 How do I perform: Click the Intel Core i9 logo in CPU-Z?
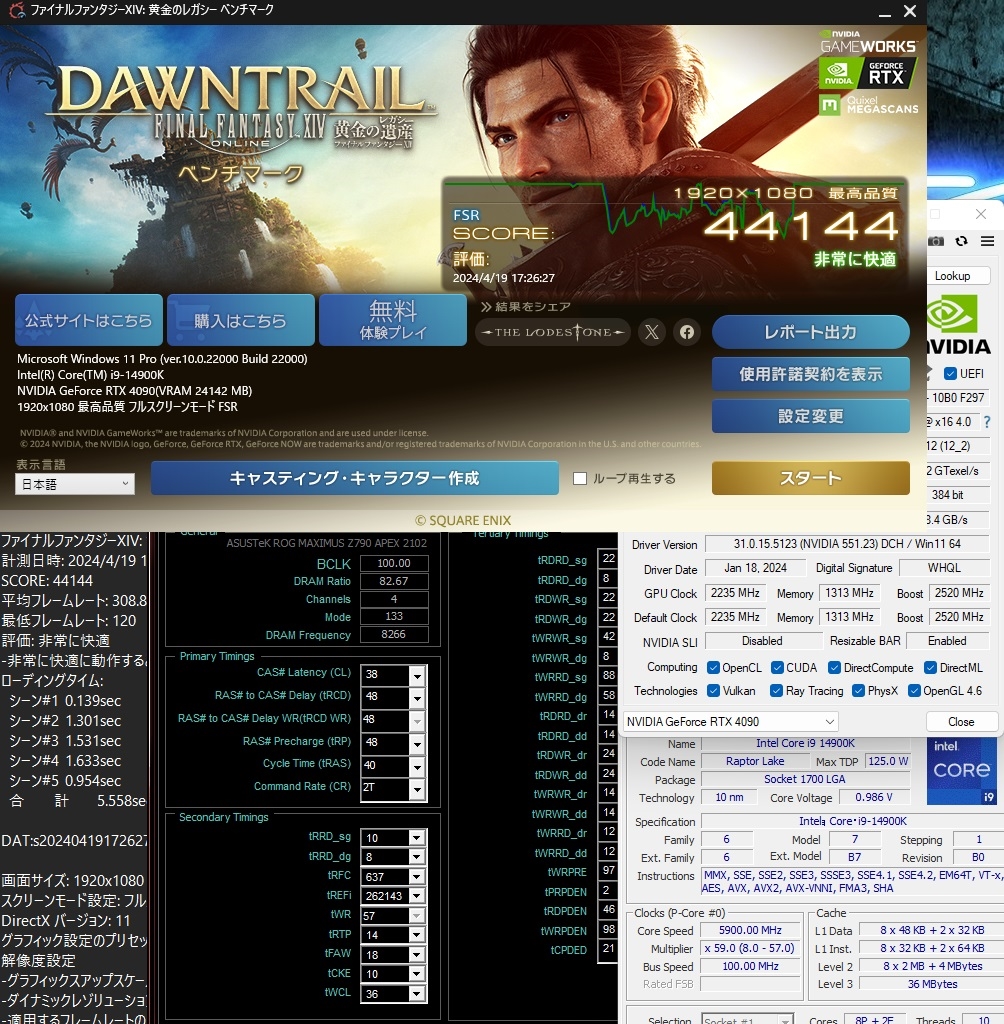(962, 771)
